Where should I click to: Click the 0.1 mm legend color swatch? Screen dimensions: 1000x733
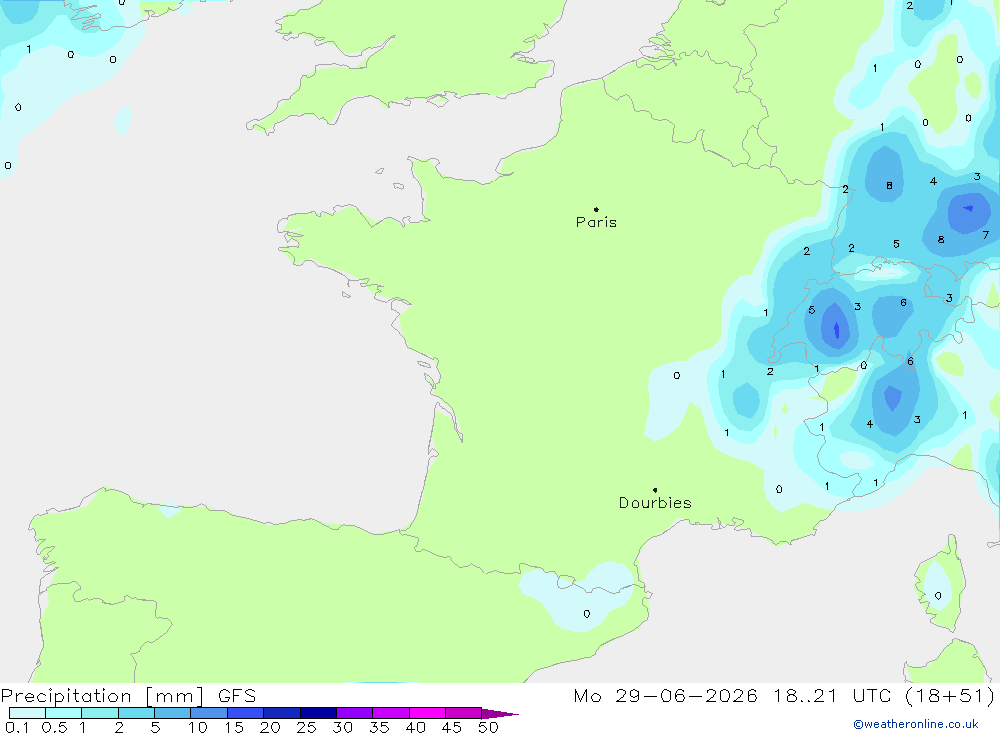point(27,713)
